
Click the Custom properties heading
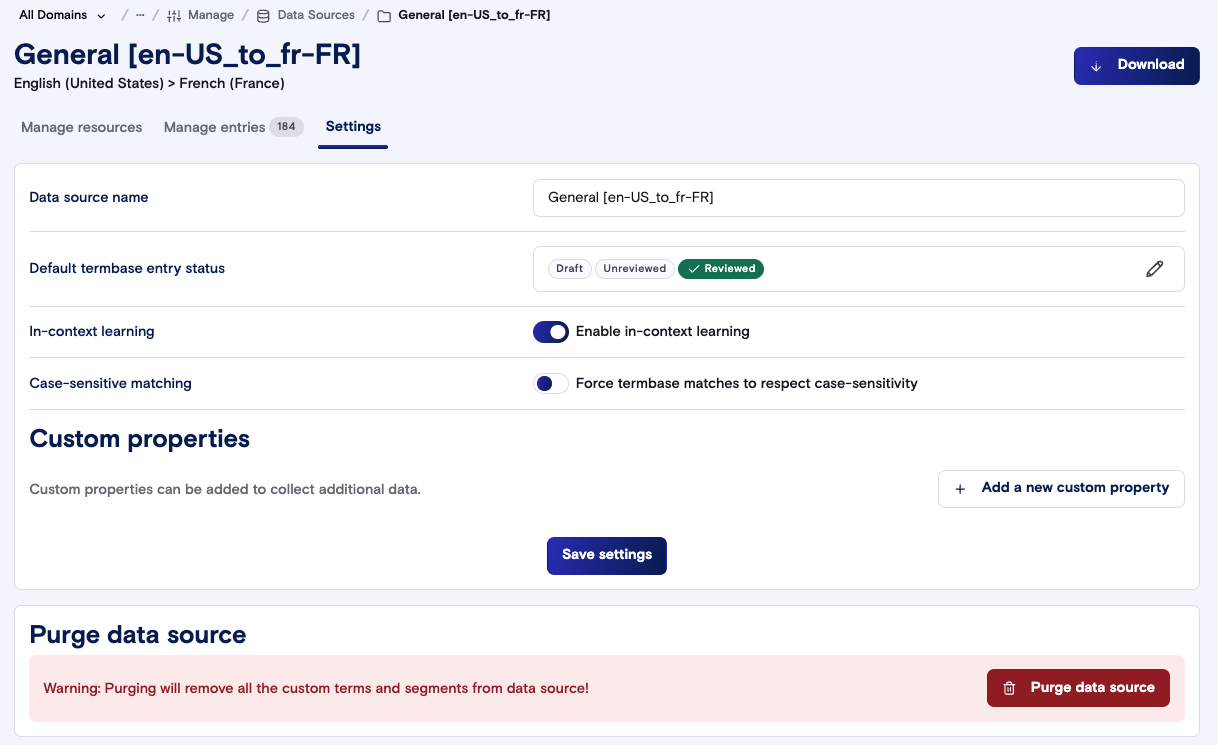coord(140,439)
